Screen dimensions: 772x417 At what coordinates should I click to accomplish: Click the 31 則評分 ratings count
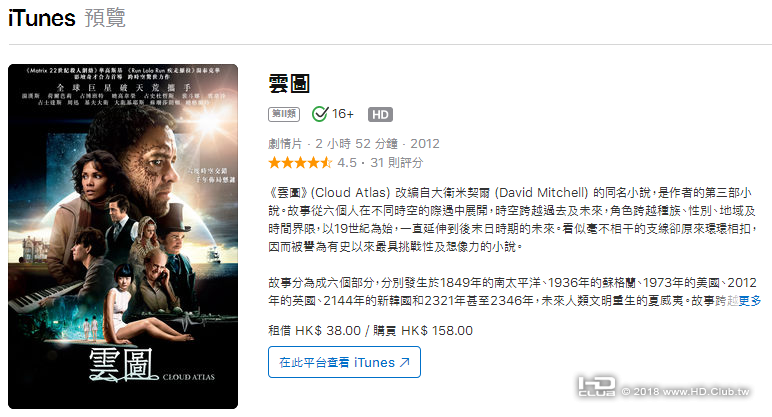396,162
